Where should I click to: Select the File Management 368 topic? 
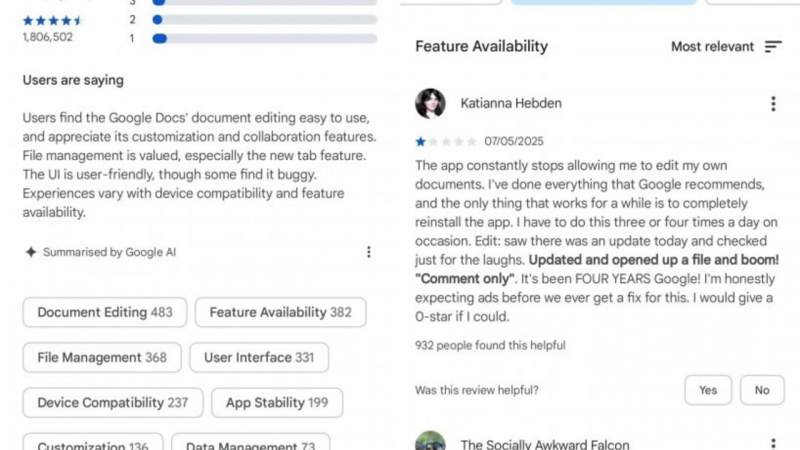point(102,358)
